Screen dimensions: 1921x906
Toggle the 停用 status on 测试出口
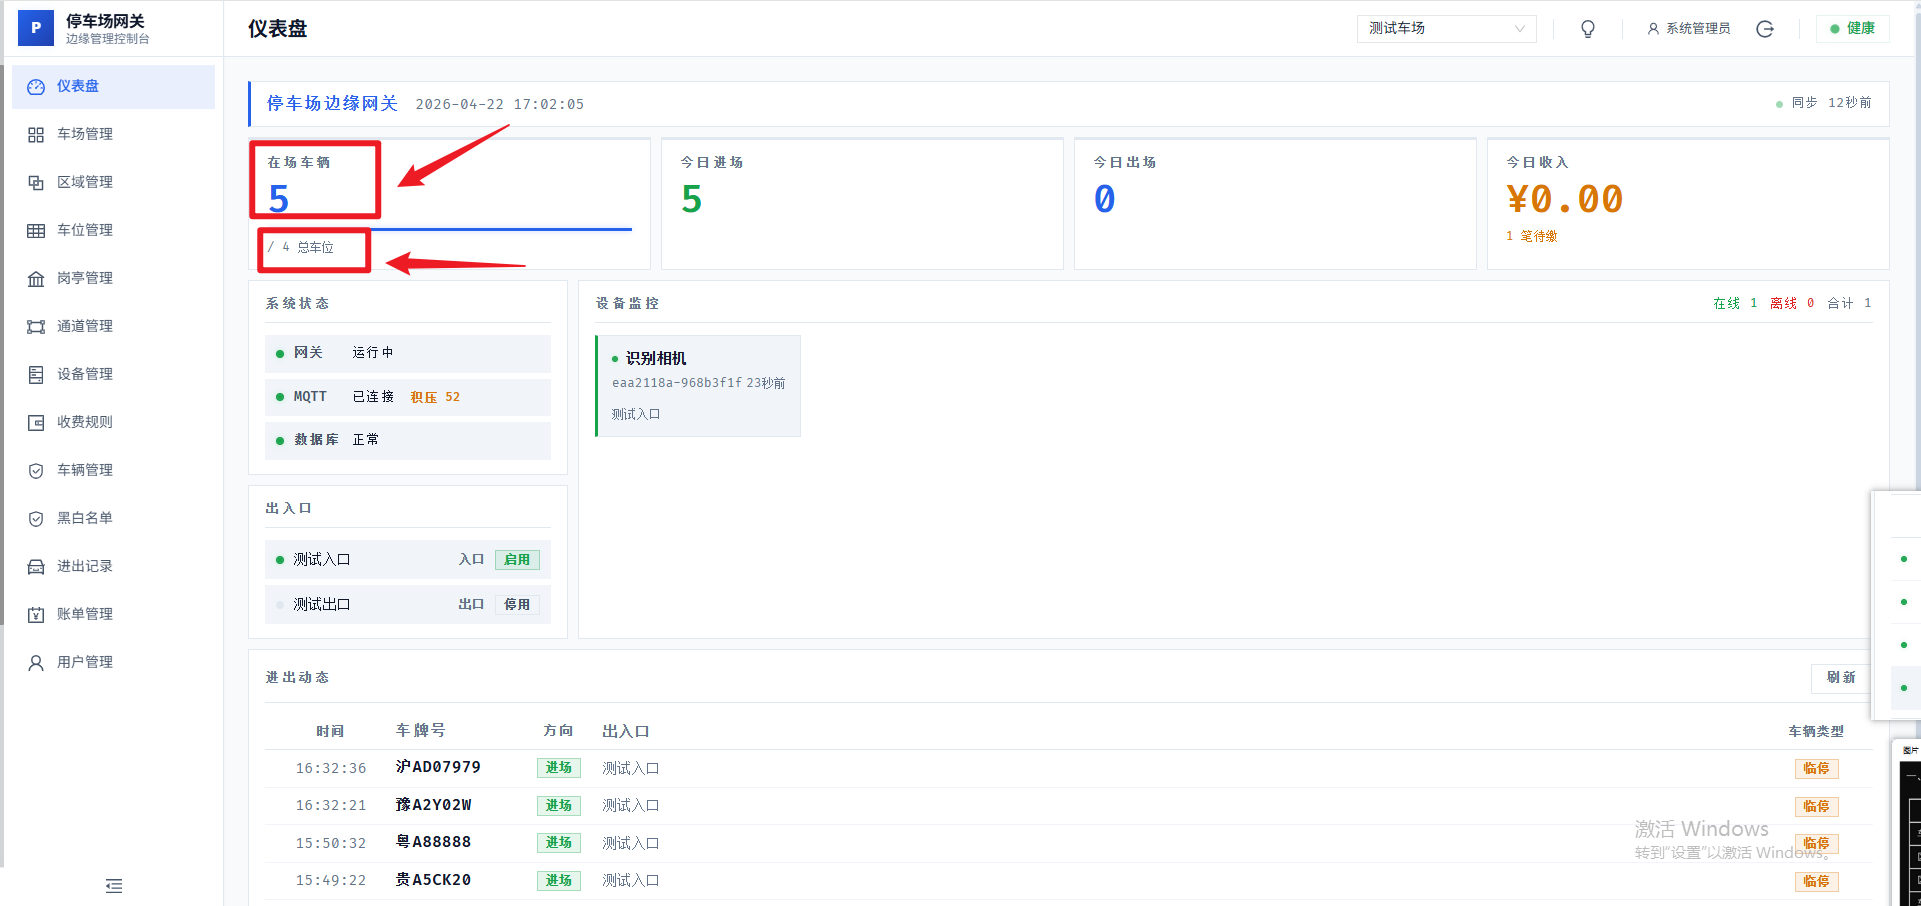517,605
